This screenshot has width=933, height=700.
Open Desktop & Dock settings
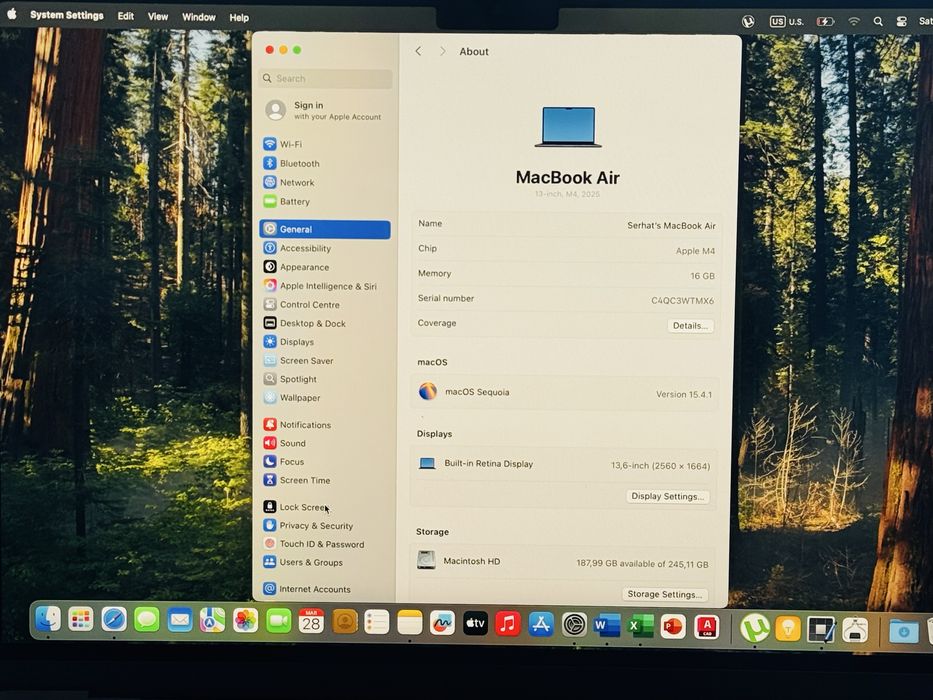[312, 323]
